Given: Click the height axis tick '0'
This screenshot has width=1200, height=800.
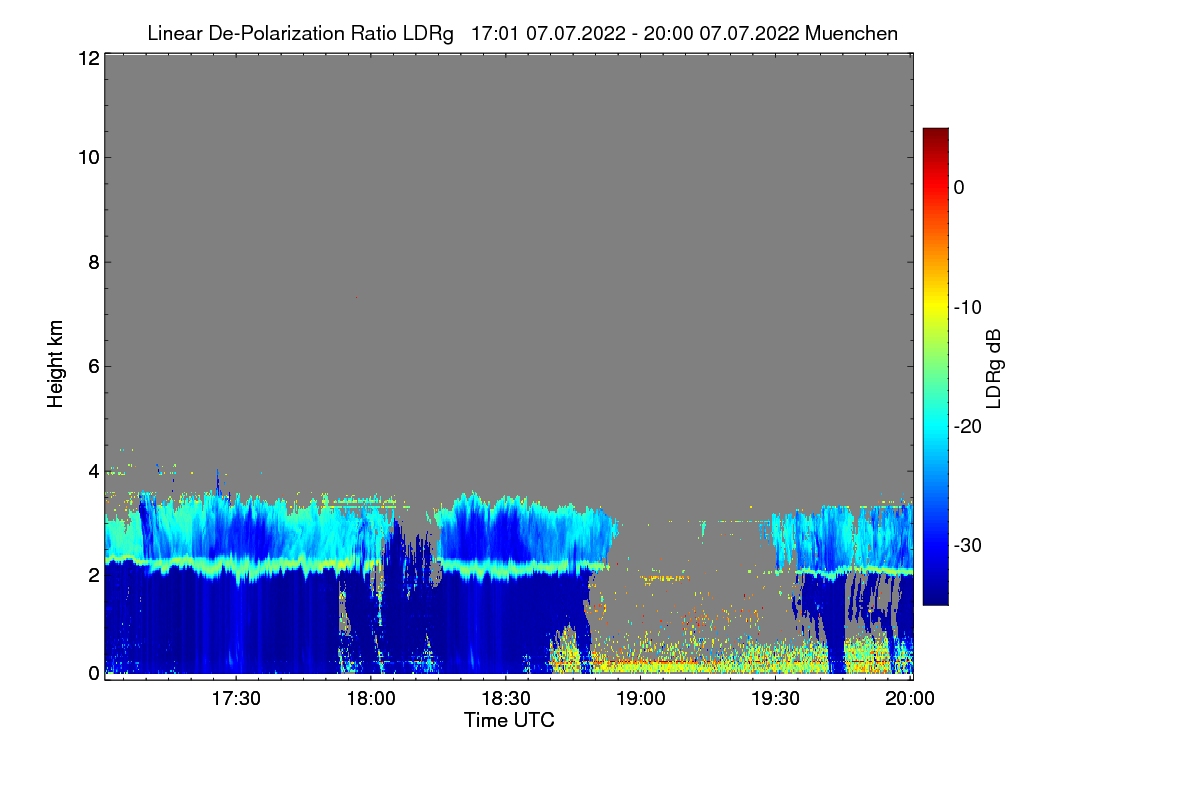Looking at the screenshot, I should (92, 673).
